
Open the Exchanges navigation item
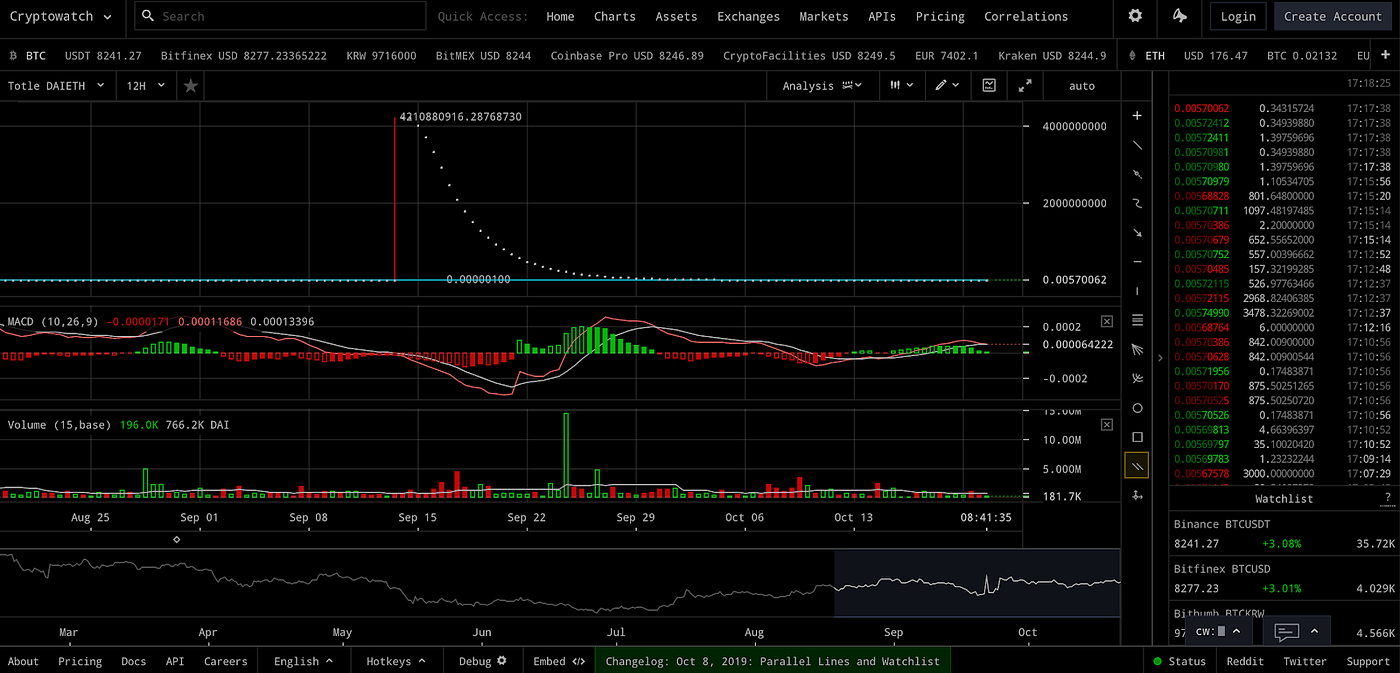[748, 16]
